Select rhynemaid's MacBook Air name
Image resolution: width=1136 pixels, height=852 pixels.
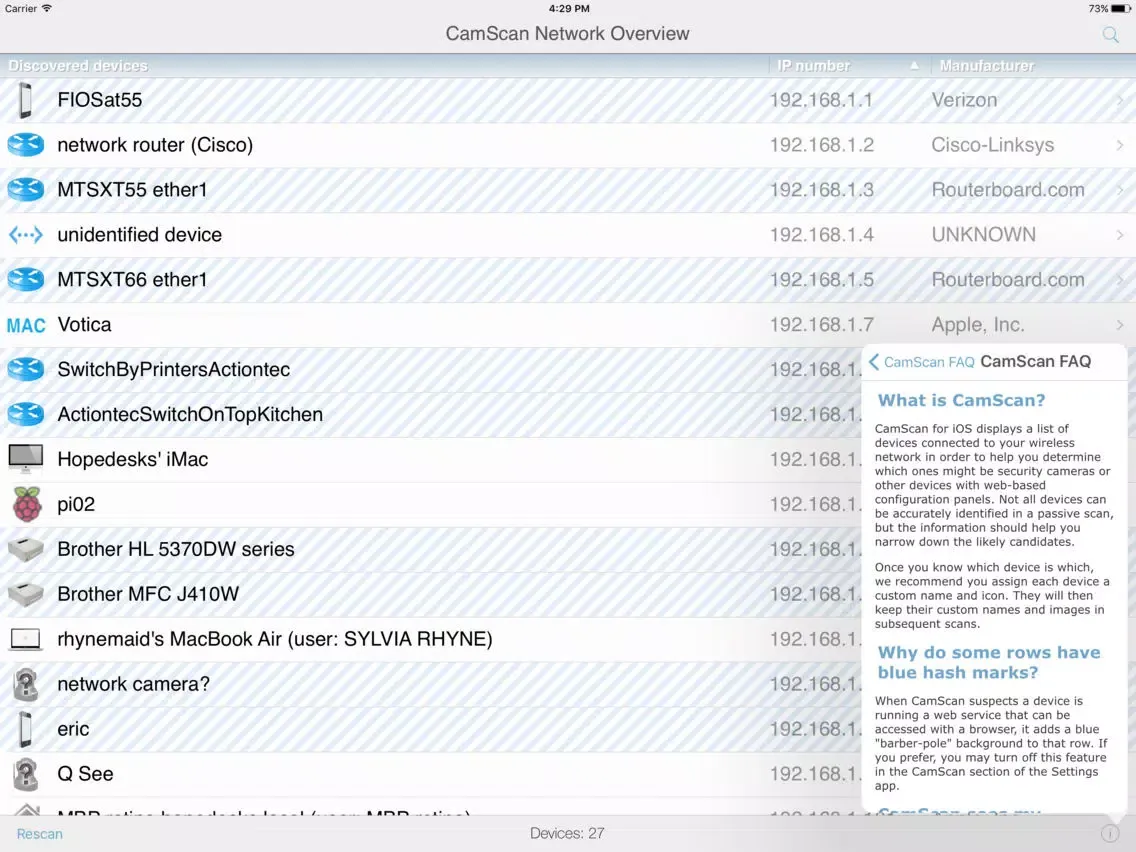point(275,639)
